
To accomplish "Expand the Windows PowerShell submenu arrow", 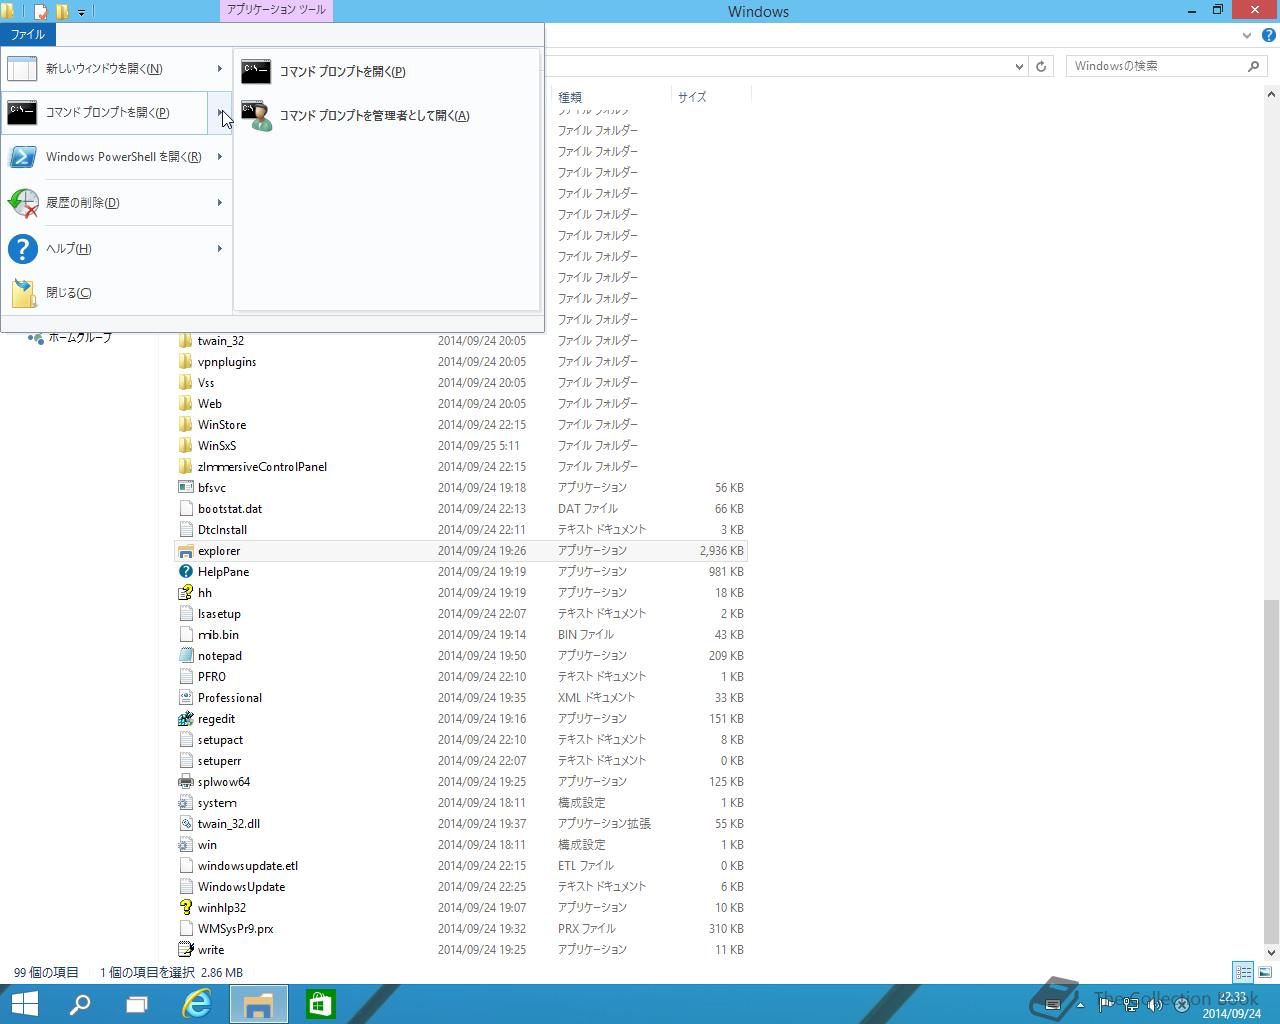I will pyautogui.click(x=219, y=157).
